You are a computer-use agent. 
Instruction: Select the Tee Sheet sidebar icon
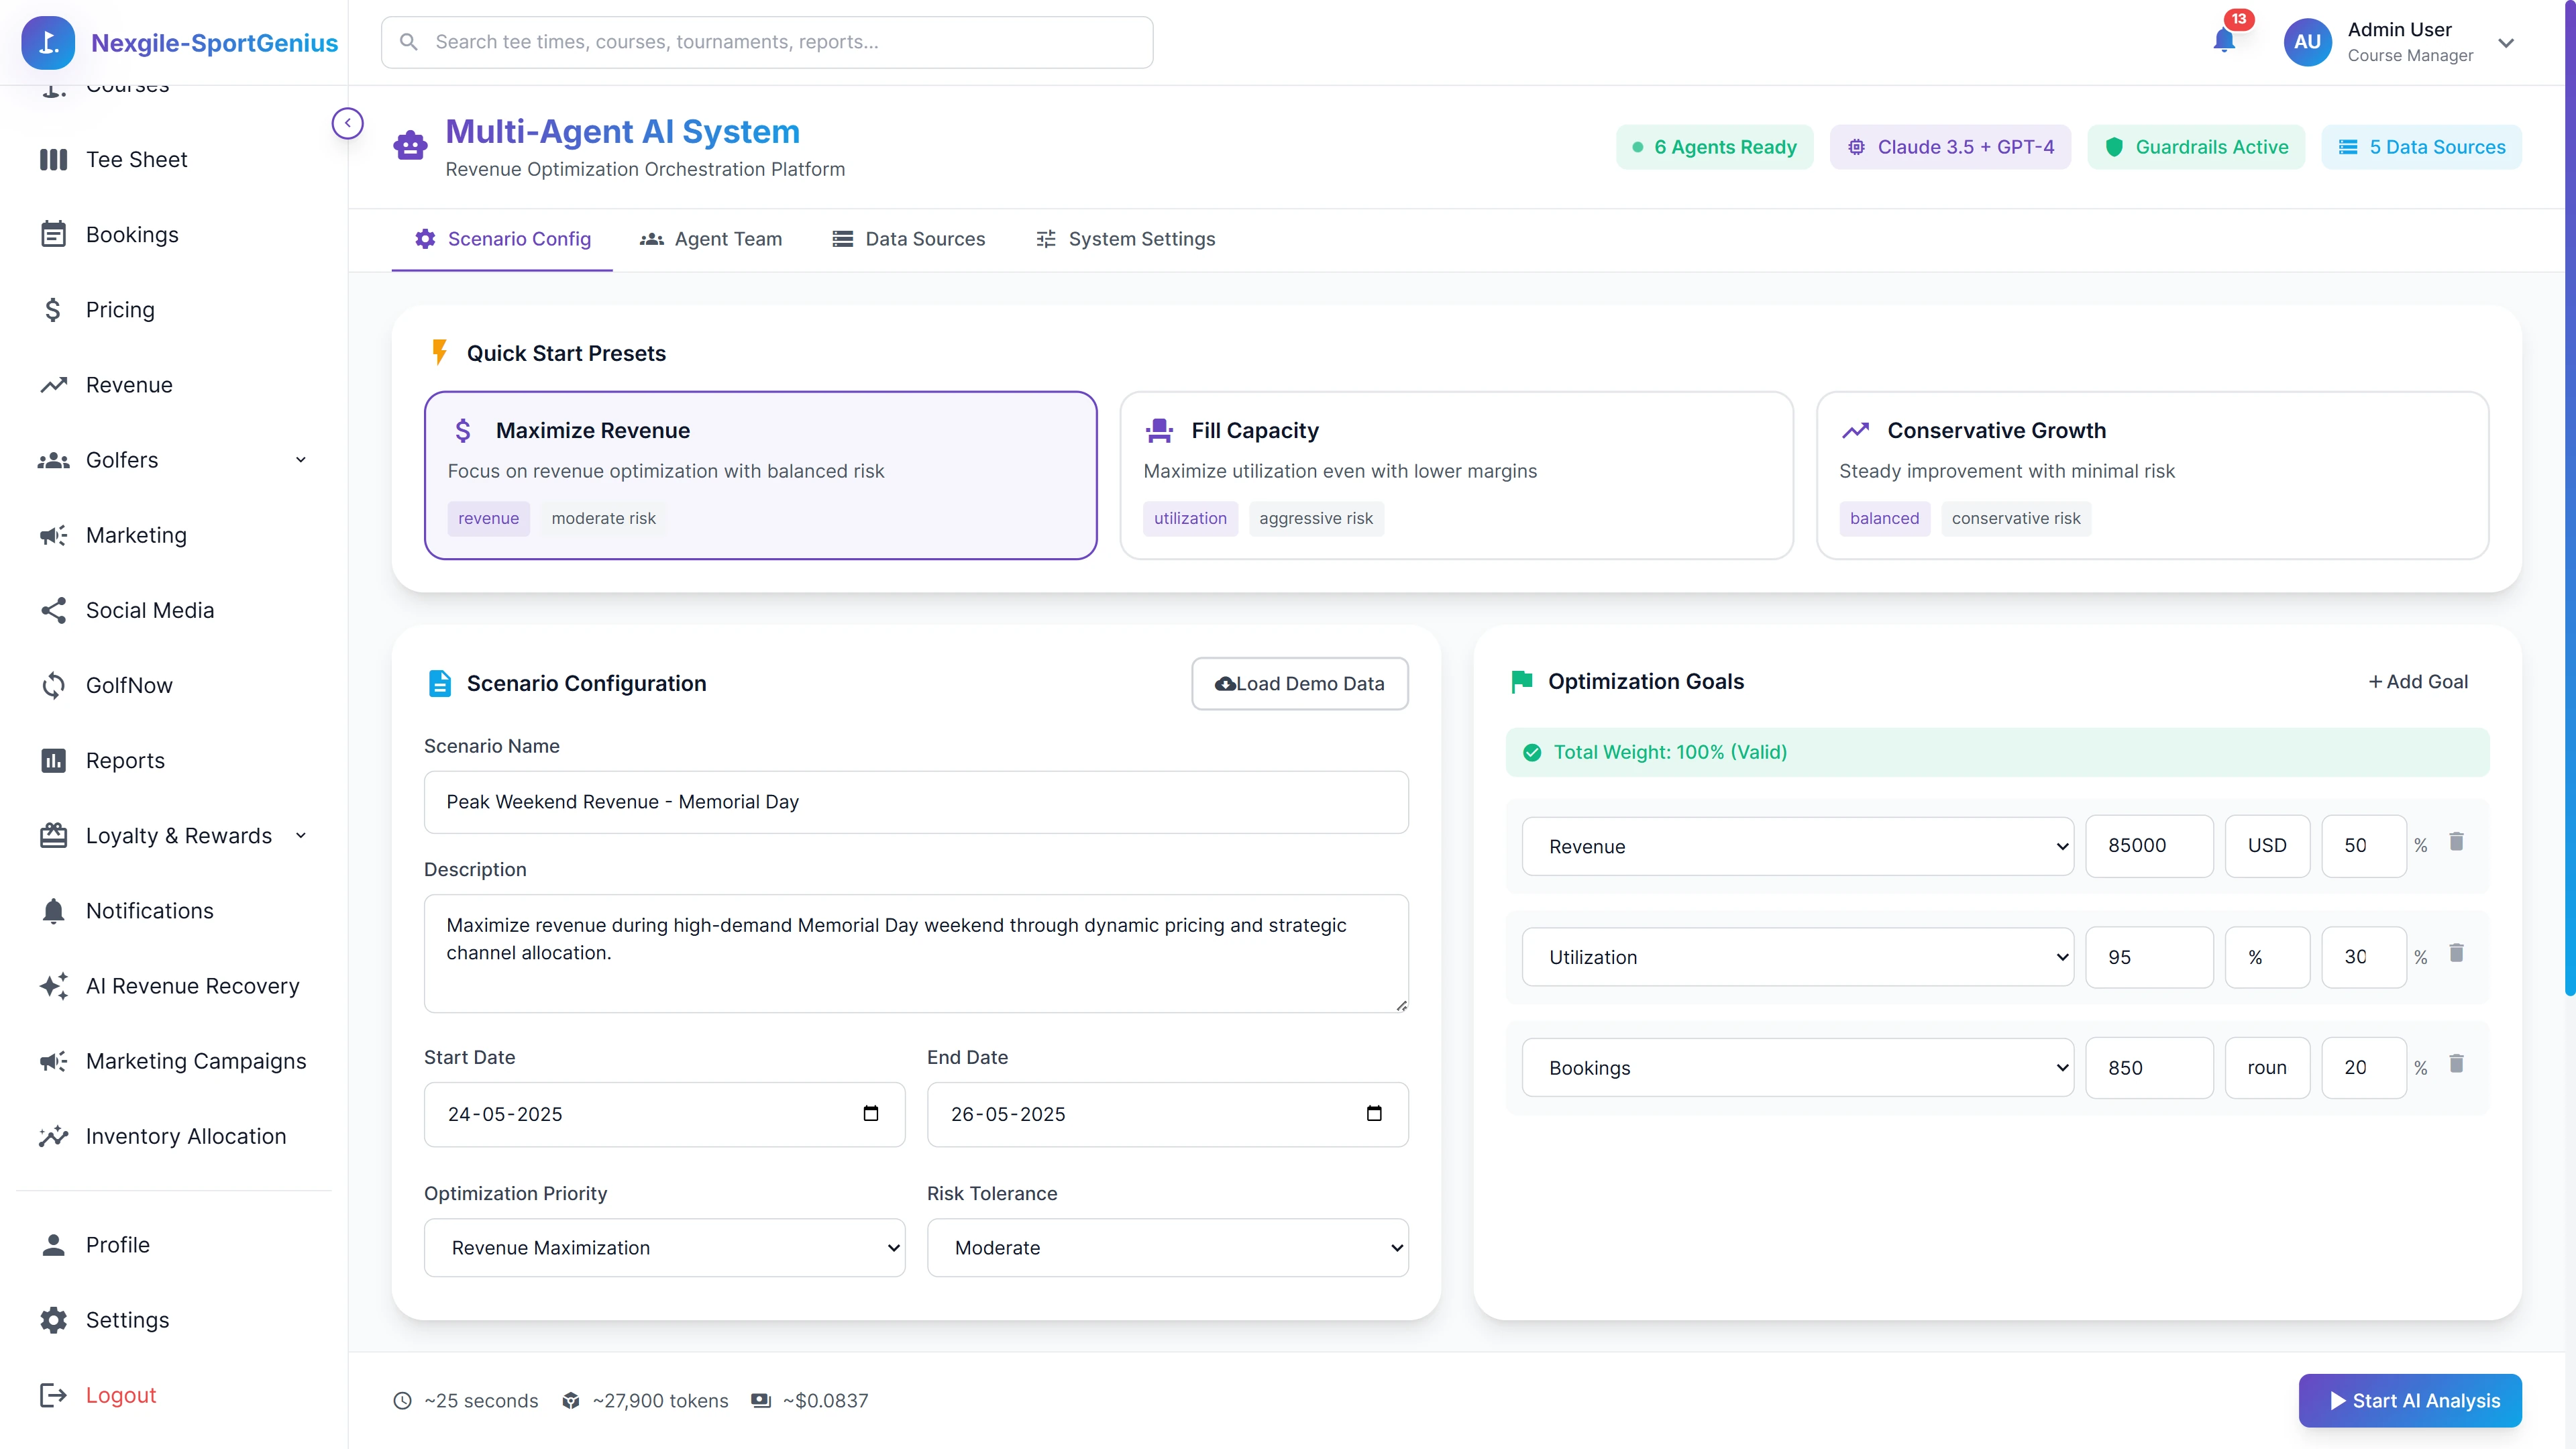click(x=53, y=159)
